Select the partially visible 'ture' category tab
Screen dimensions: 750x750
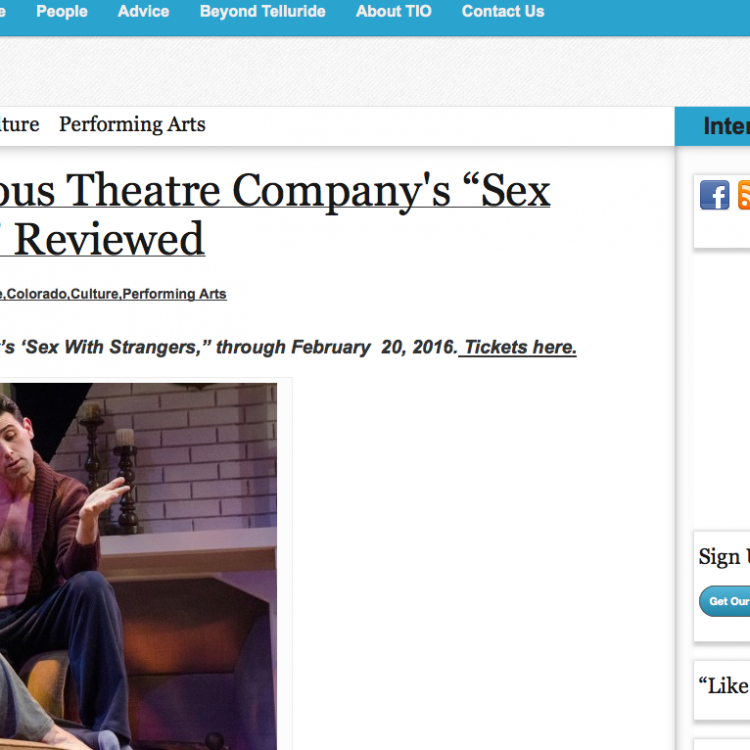tap(19, 124)
